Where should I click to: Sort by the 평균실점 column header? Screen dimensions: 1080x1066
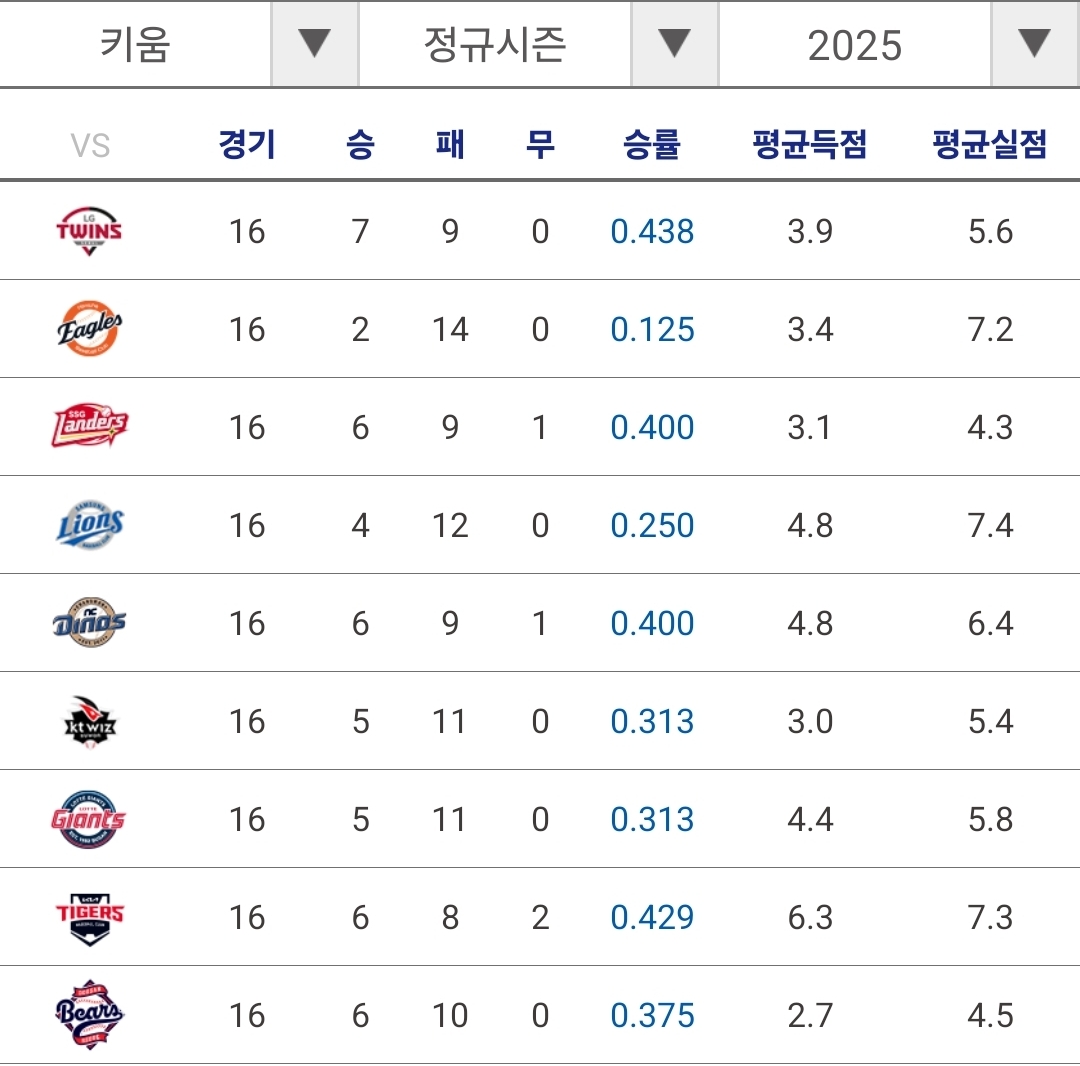[x=989, y=145]
